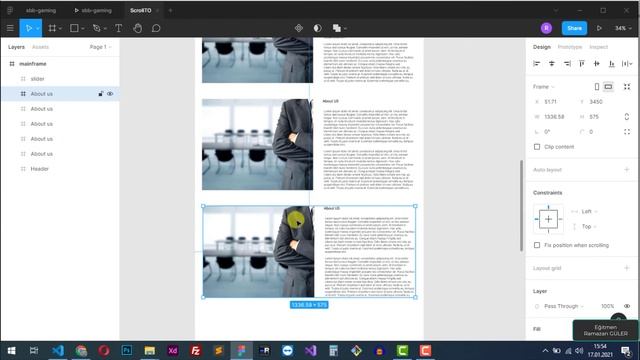Open the Frame tool dropdown arrow
The image size is (640, 360).
tap(60, 29)
